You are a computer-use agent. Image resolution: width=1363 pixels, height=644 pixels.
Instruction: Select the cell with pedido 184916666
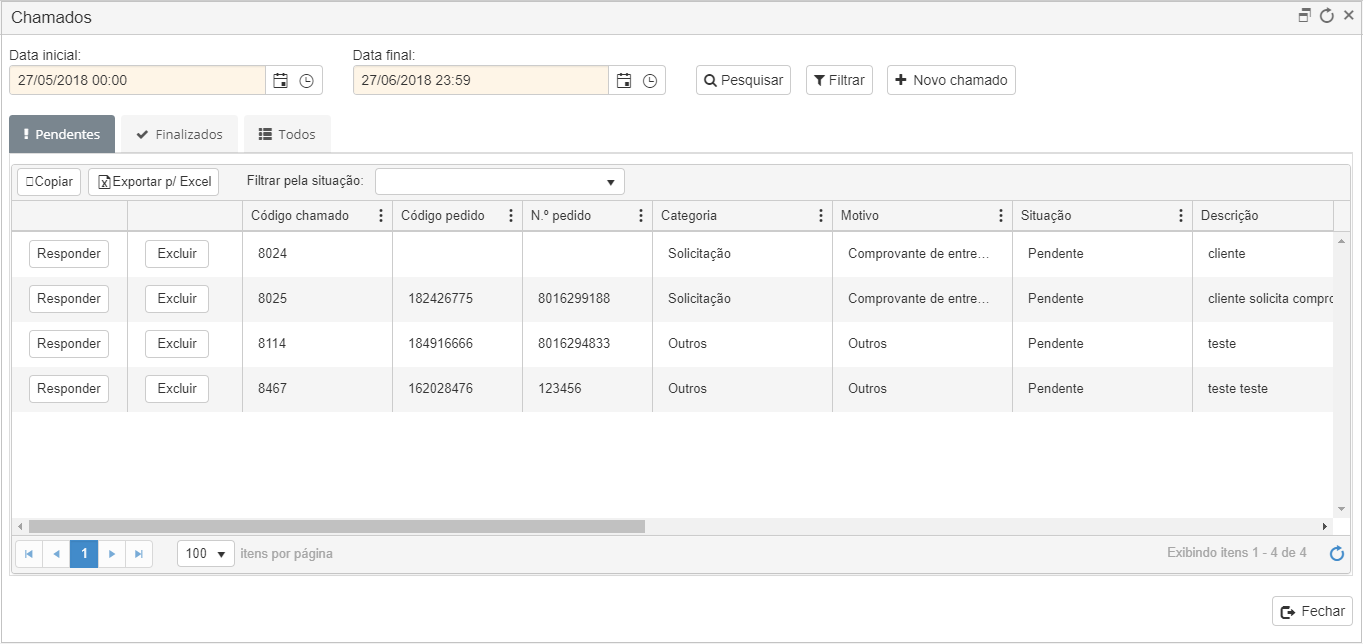[457, 344]
